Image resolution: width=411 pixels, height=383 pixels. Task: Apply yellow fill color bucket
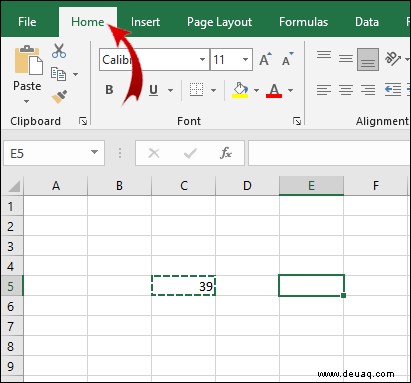pyautogui.click(x=240, y=90)
